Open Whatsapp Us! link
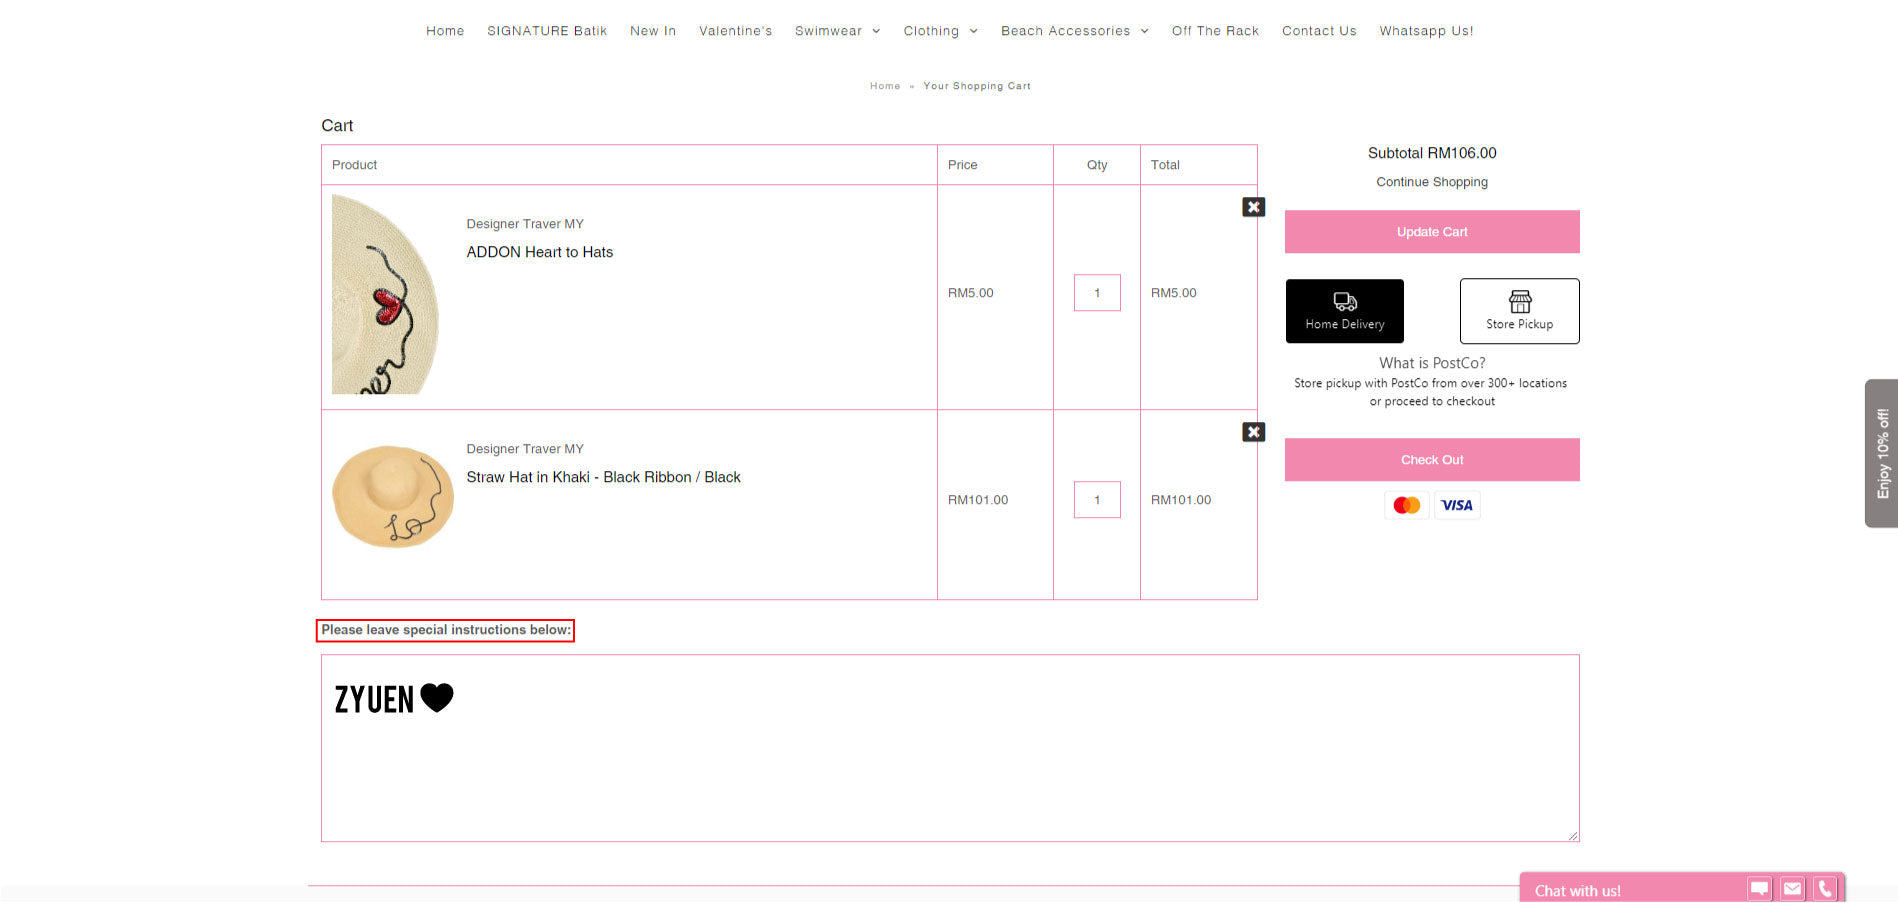This screenshot has width=1898, height=903. pos(1427,31)
